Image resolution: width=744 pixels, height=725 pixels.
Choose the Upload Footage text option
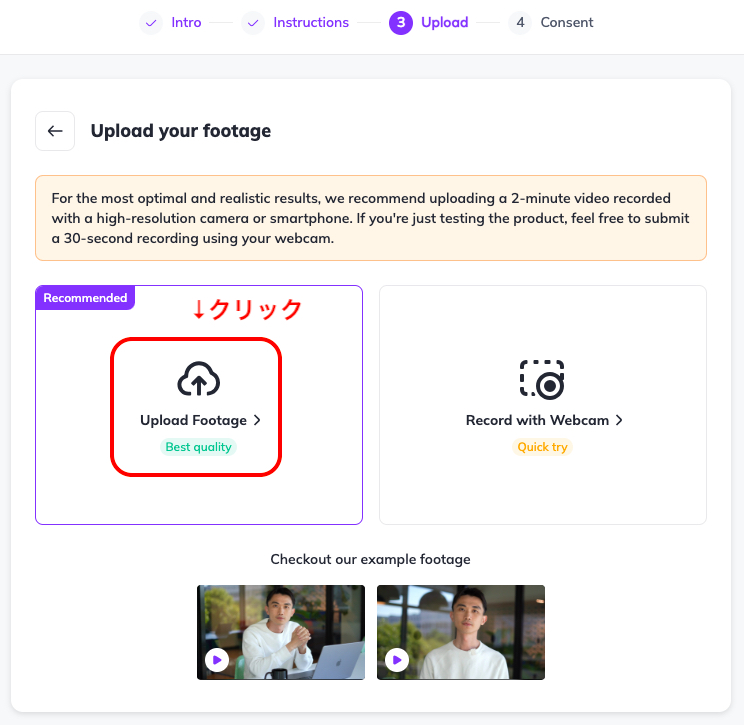[x=193, y=421]
